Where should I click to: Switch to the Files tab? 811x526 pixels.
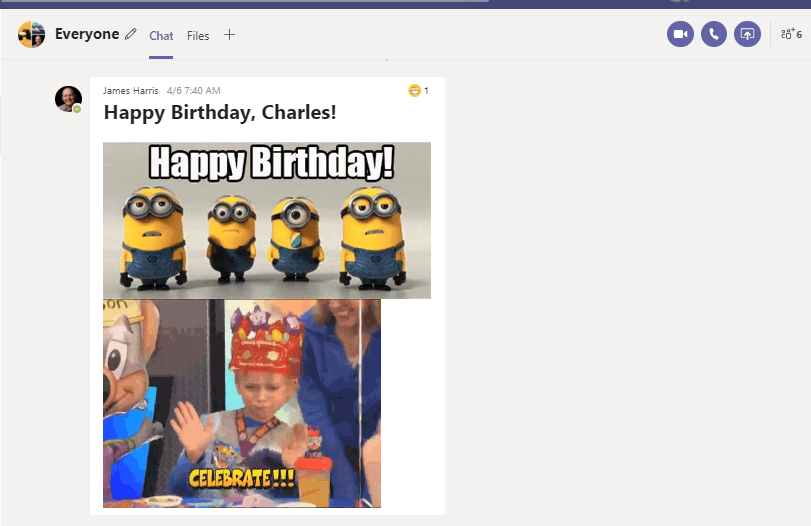(x=198, y=36)
